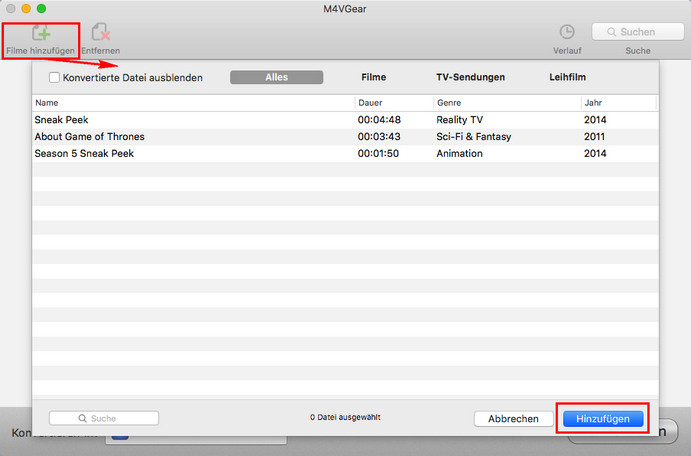The image size is (691, 456).
Task: Click duration 00:04:48
Action: coord(379,120)
